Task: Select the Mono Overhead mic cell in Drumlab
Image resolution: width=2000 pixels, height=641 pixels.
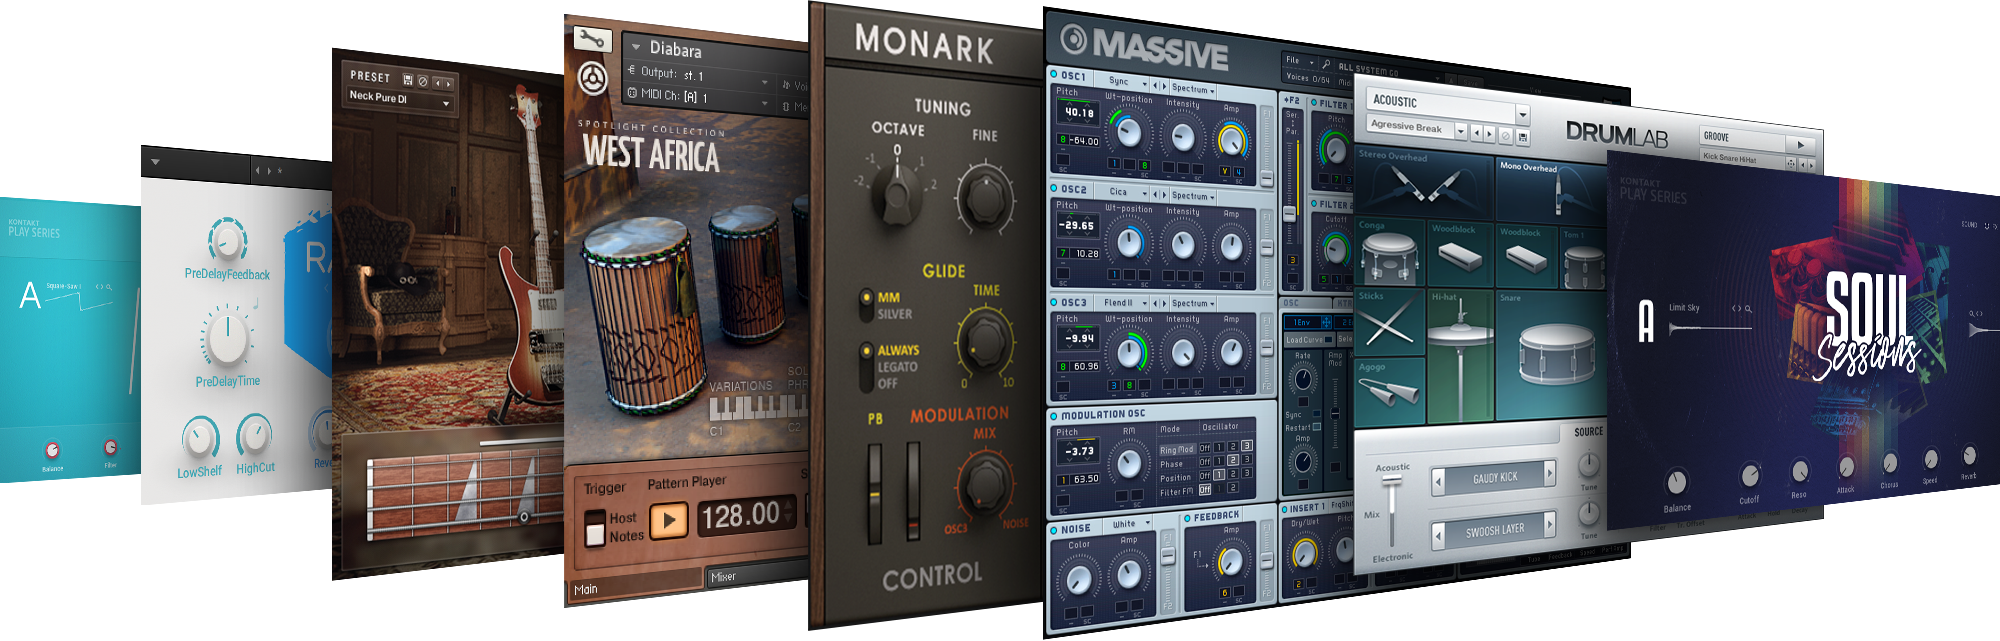Action: (x=1553, y=189)
